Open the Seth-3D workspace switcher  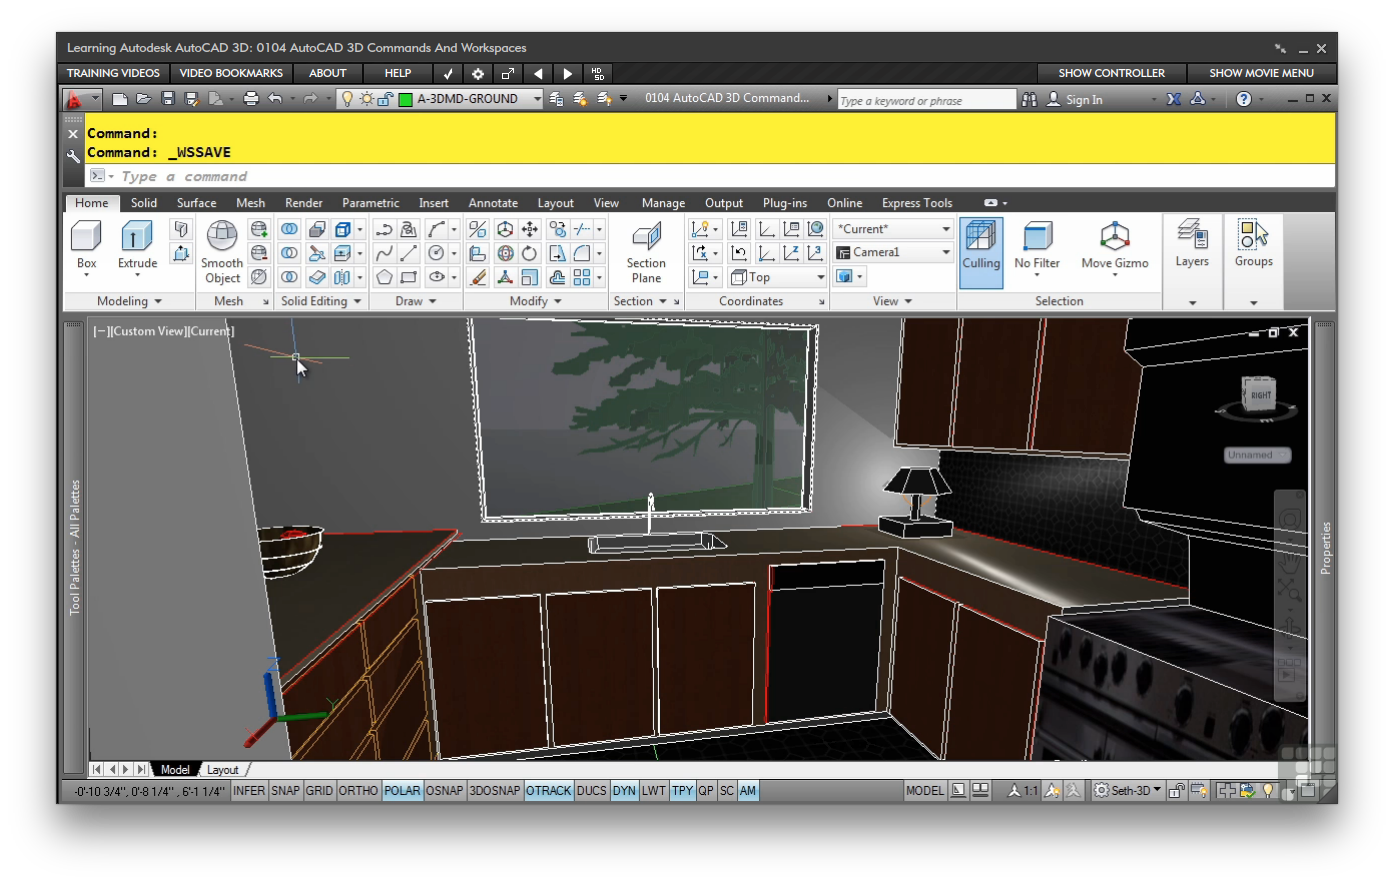(x=1128, y=790)
